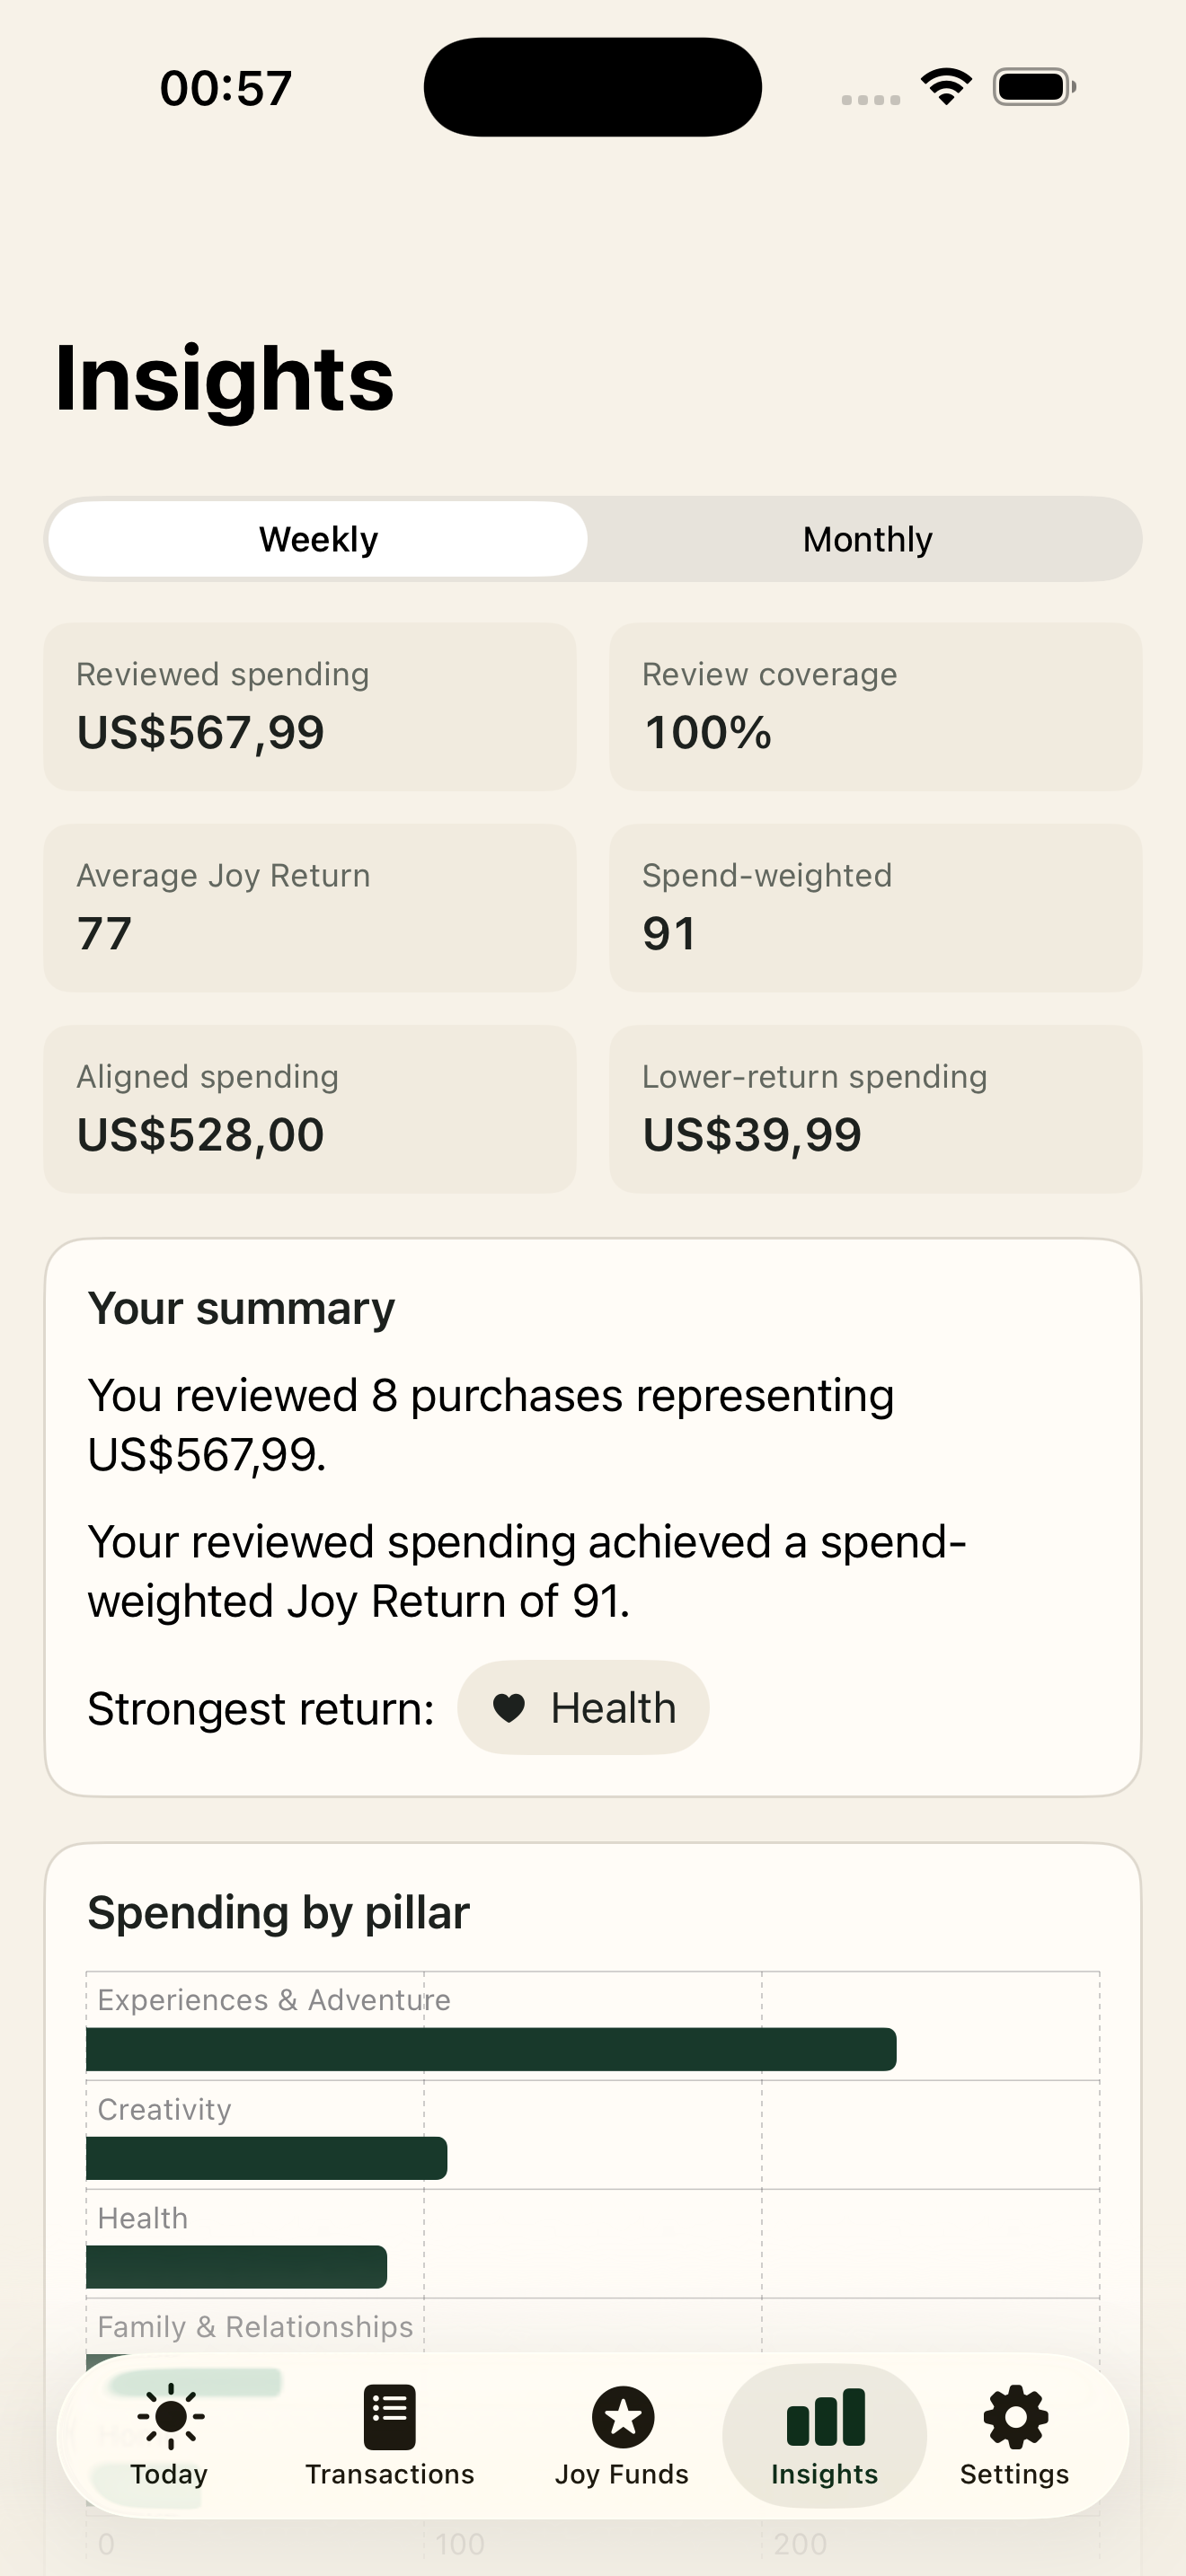Tap the Lower-return spending card
This screenshot has width=1186, height=2576.
(875, 1109)
